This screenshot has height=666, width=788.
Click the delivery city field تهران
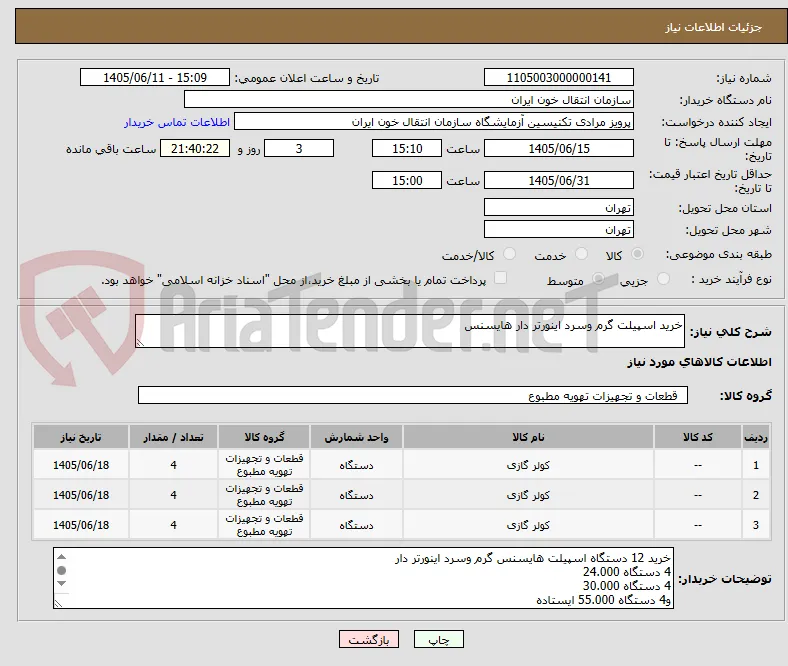point(558,229)
